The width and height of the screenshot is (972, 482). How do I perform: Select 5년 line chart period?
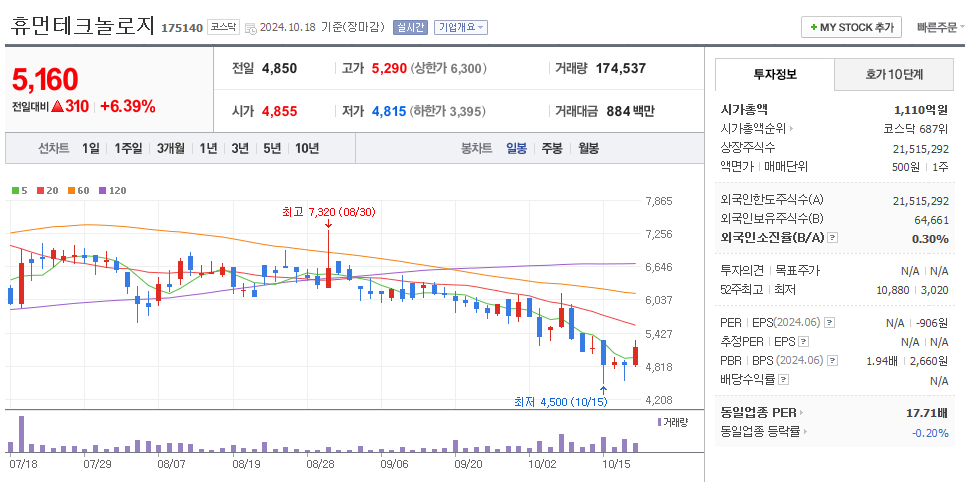coord(272,149)
